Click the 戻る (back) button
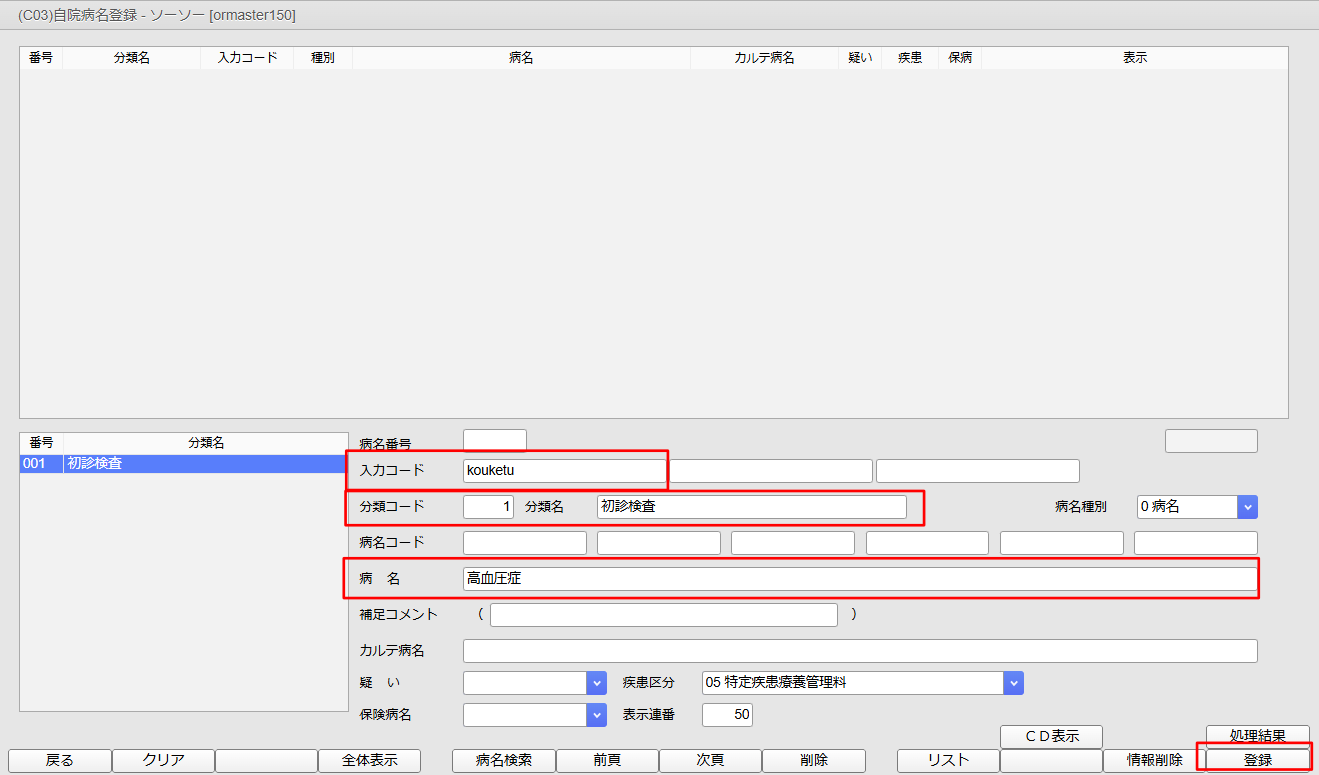 tap(59, 760)
